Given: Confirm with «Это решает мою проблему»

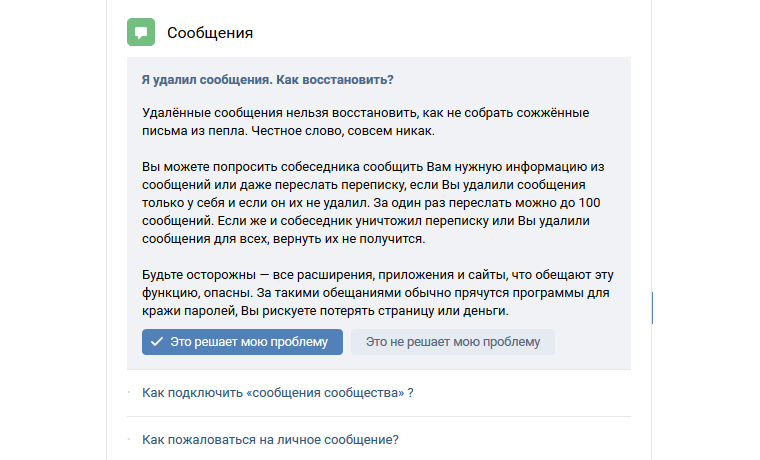Looking at the screenshot, I should coord(242,342).
